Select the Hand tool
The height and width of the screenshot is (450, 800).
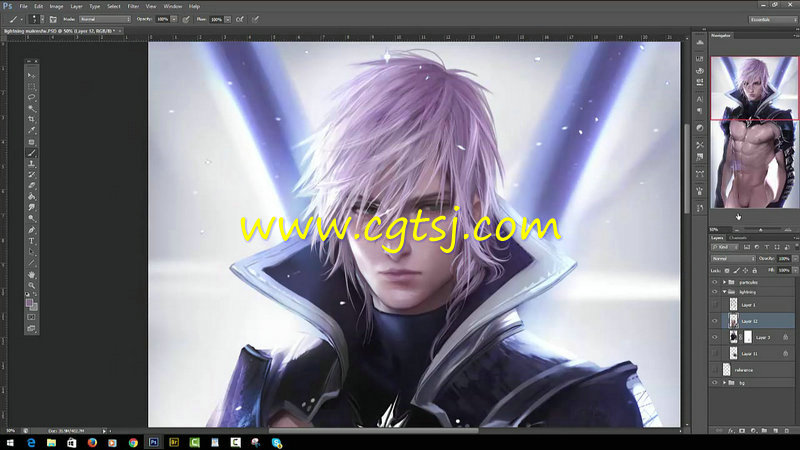click(x=32, y=275)
